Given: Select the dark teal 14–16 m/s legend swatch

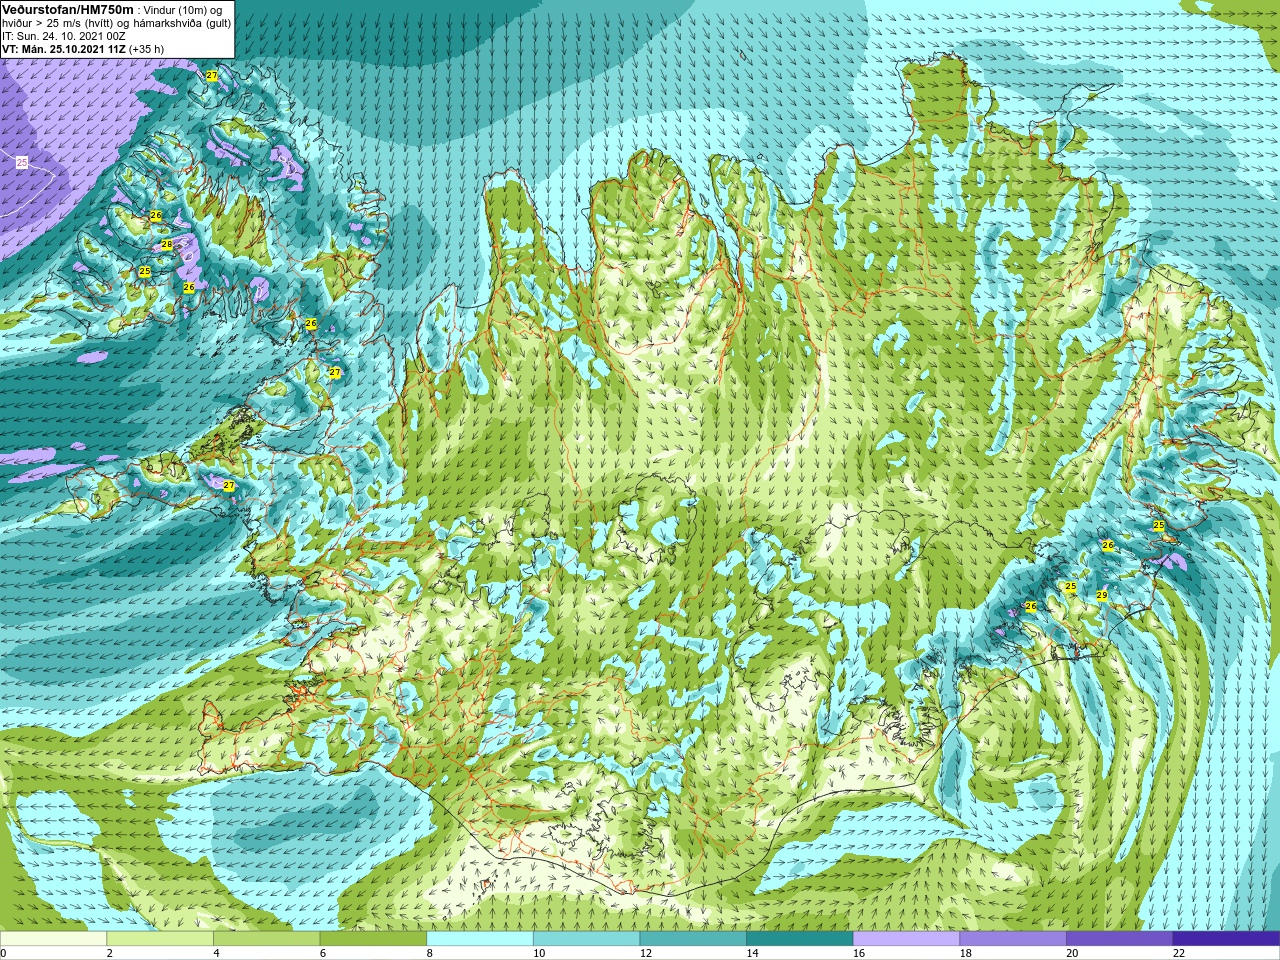Looking at the screenshot, I should pyautogui.click(x=800, y=939).
